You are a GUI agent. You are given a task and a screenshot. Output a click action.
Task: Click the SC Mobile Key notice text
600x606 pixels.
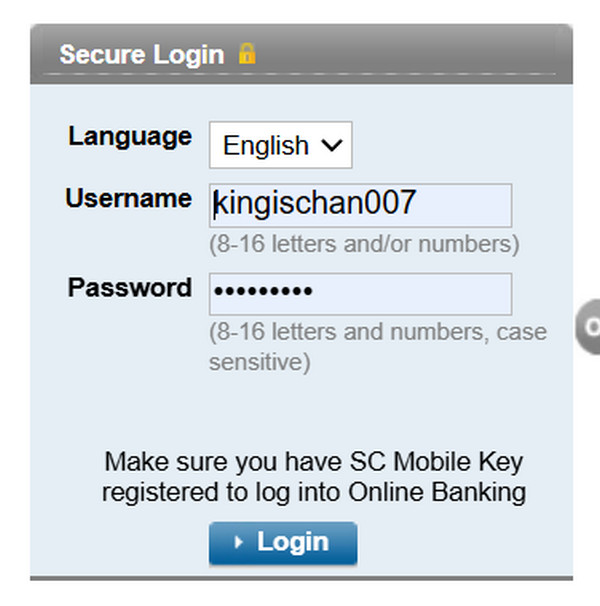point(314,477)
